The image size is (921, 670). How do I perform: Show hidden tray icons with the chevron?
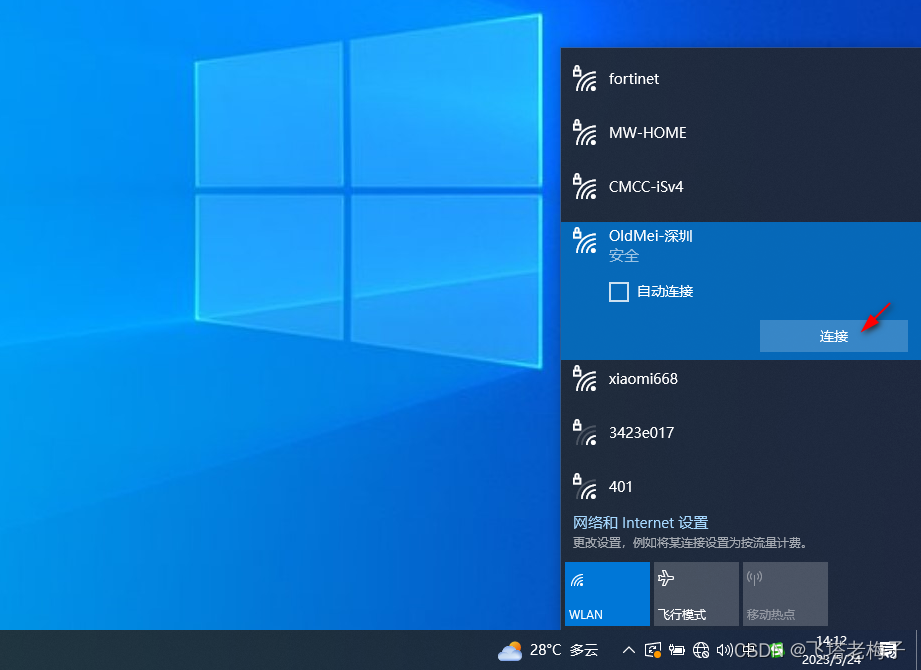(628, 650)
